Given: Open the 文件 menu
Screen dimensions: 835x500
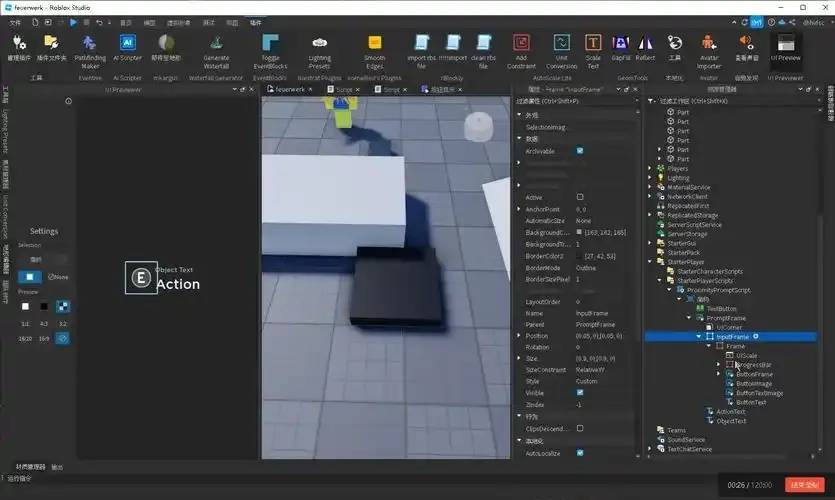Looking at the screenshot, I should 15,23.
